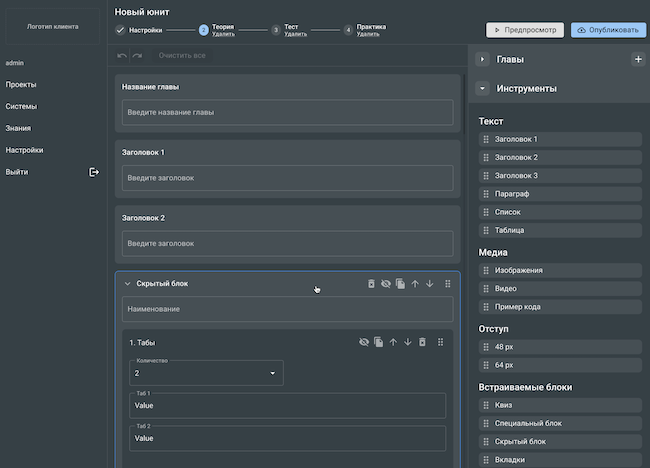Toggle visibility of Скрытый блок

[x=385, y=284]
